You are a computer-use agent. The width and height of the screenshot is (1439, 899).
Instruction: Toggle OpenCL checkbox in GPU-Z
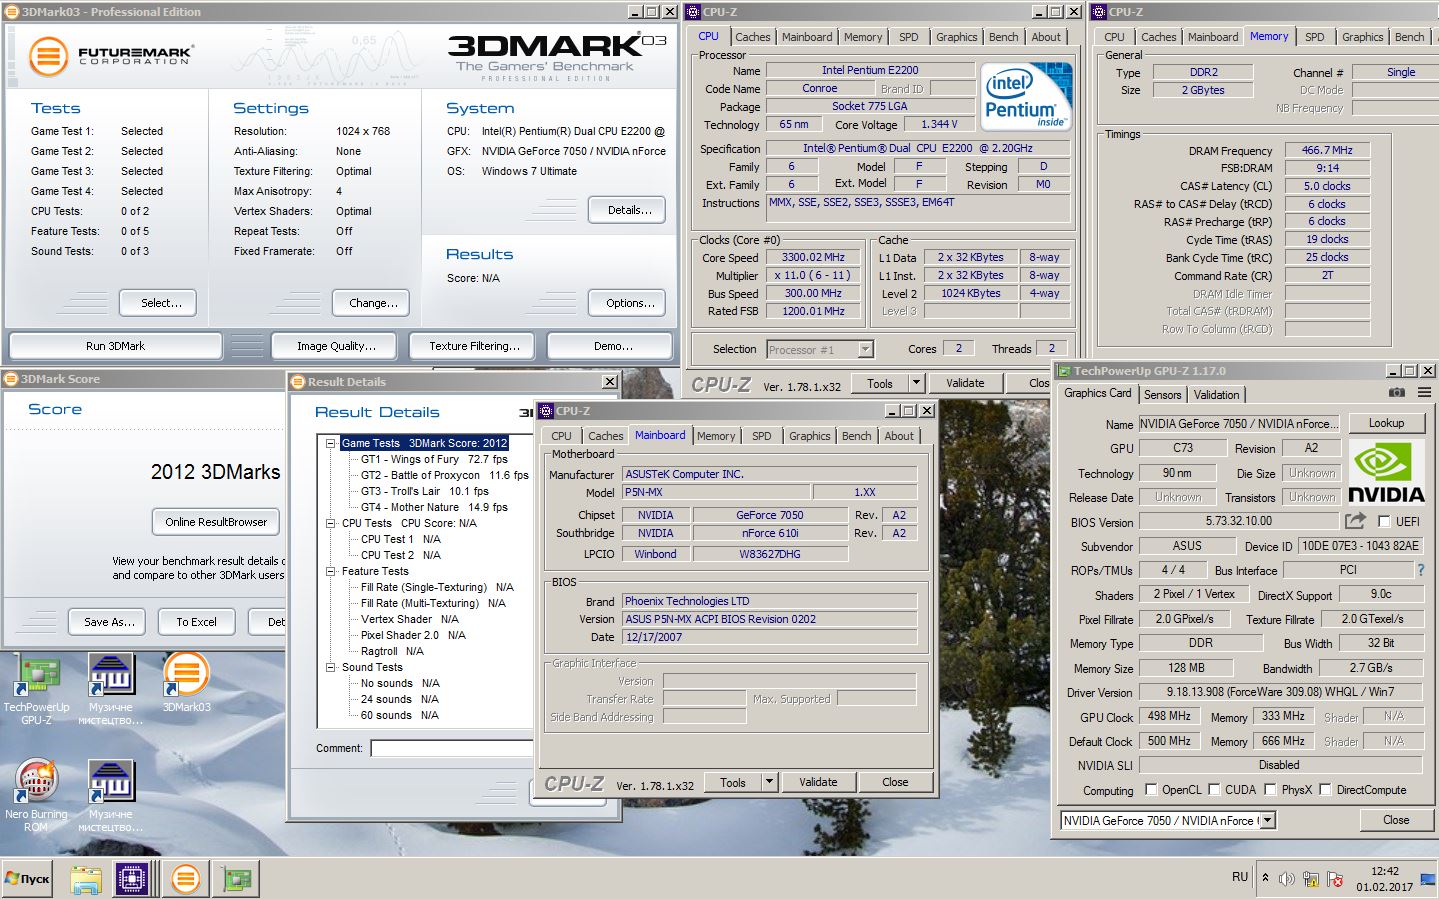1151,790
